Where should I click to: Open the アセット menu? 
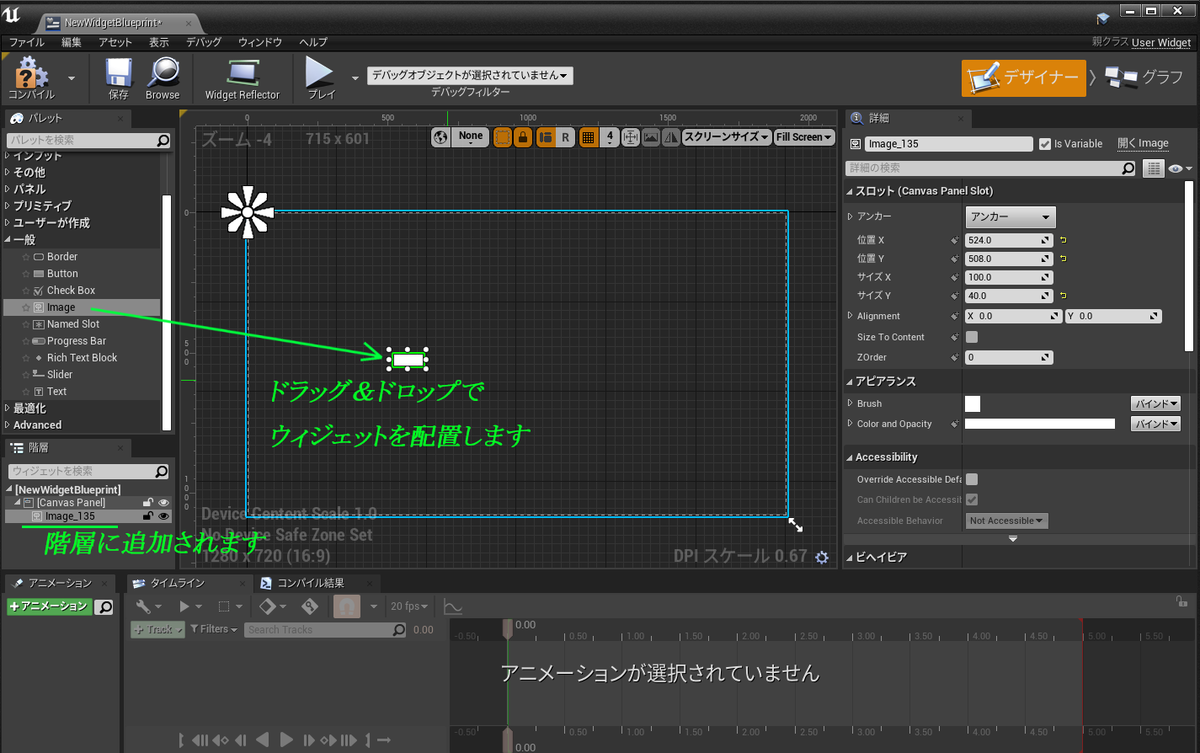[115, 42]
